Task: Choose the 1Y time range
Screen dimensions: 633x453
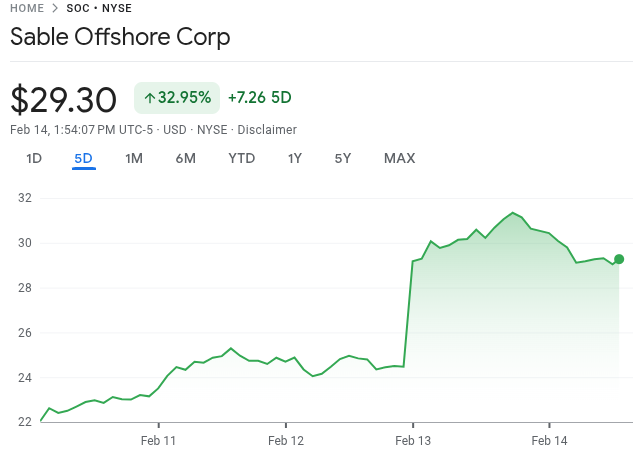Action: (x=294, y=158)
